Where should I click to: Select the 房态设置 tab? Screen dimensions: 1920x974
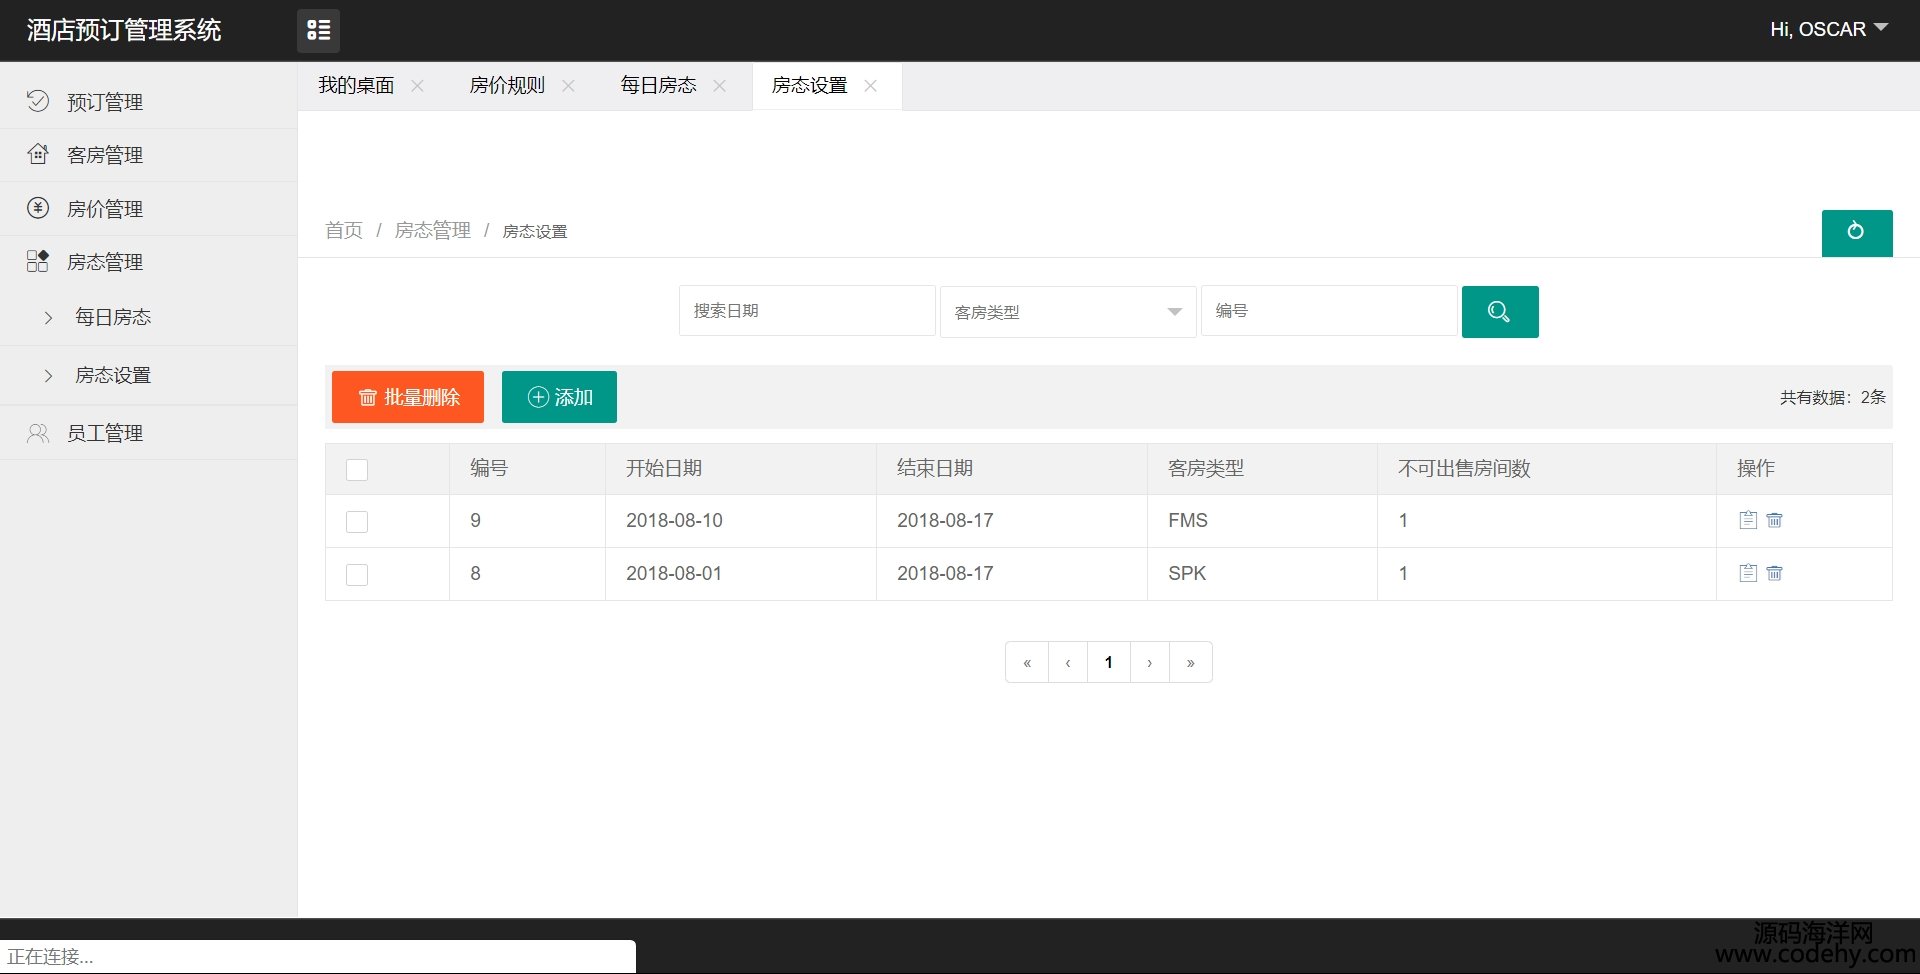click(809, 86)
